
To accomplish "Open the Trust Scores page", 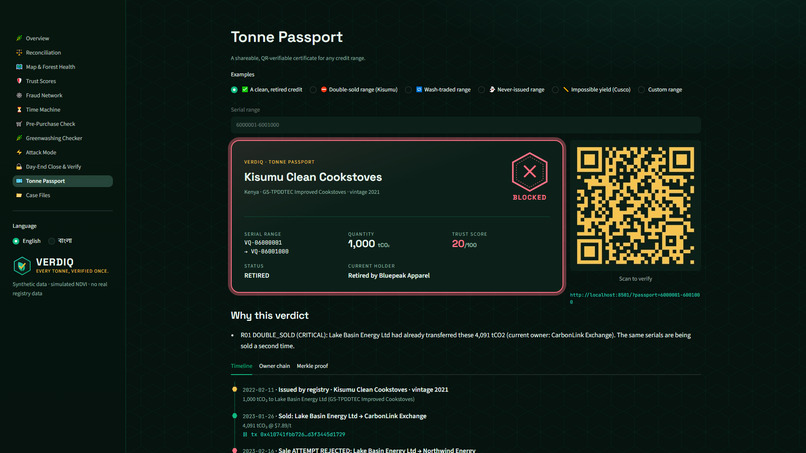I will point(62,81).
